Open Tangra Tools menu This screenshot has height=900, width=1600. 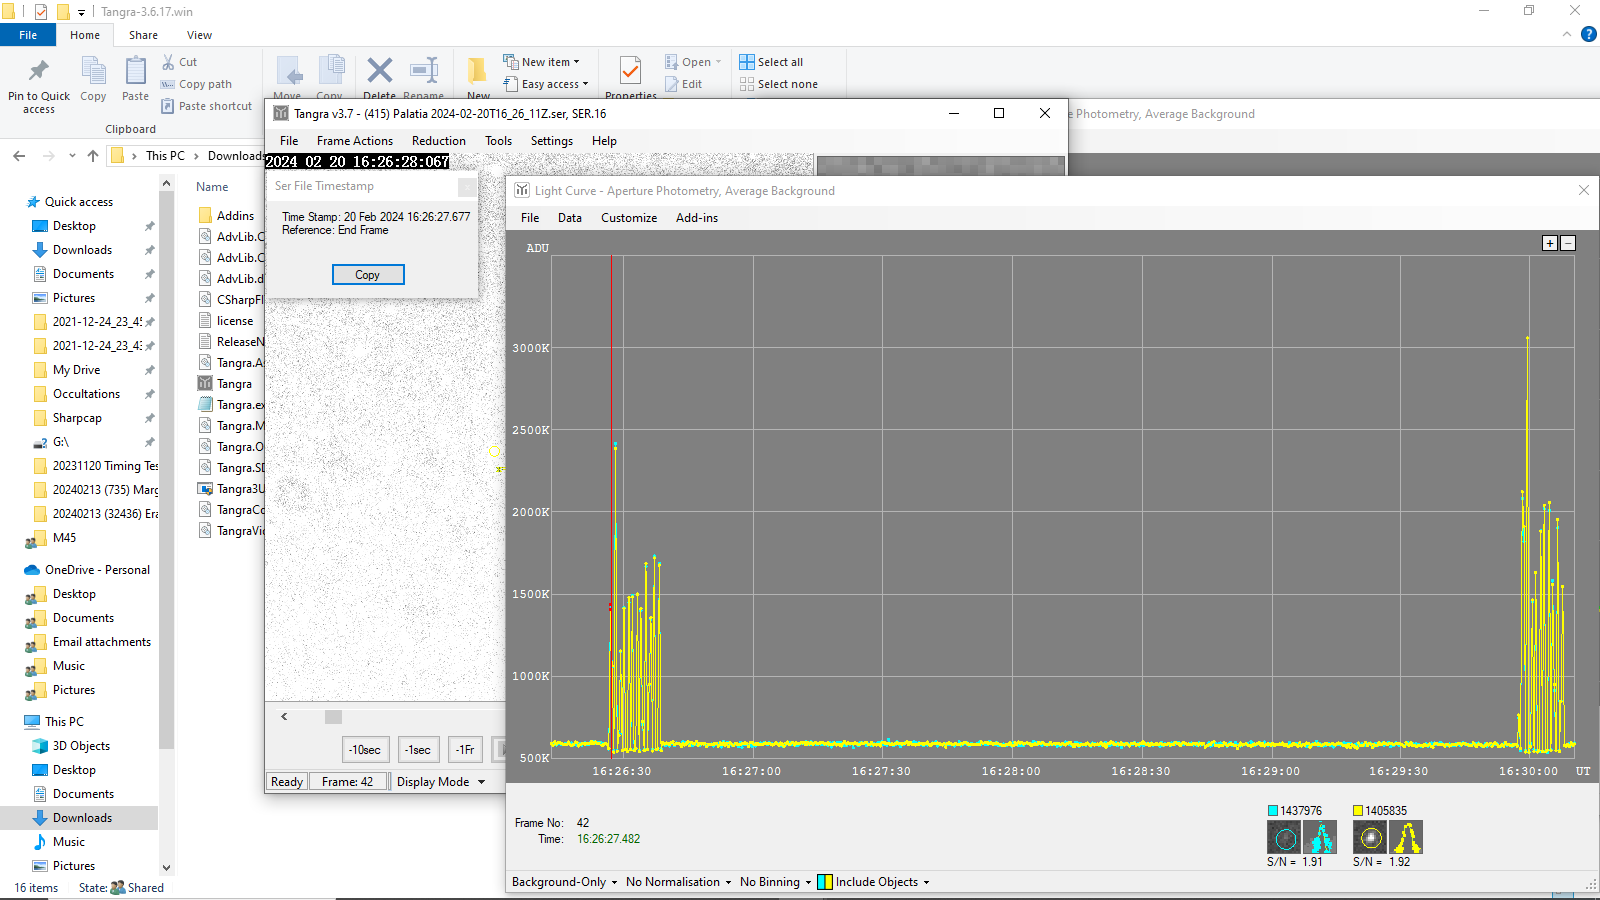(499, 141)
